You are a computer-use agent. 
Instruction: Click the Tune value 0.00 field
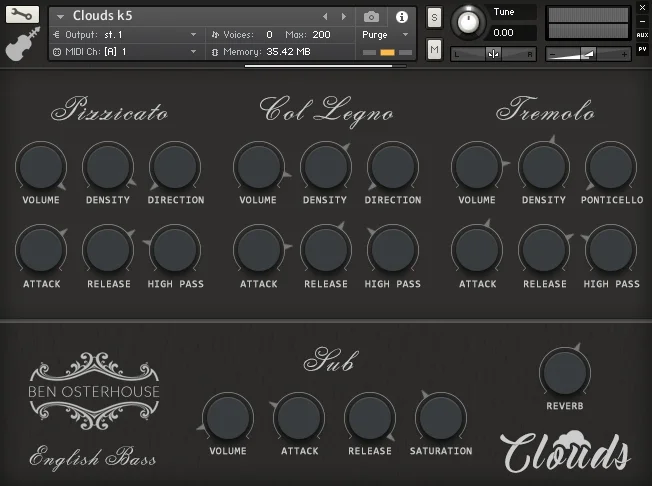(x=512, y=32)
